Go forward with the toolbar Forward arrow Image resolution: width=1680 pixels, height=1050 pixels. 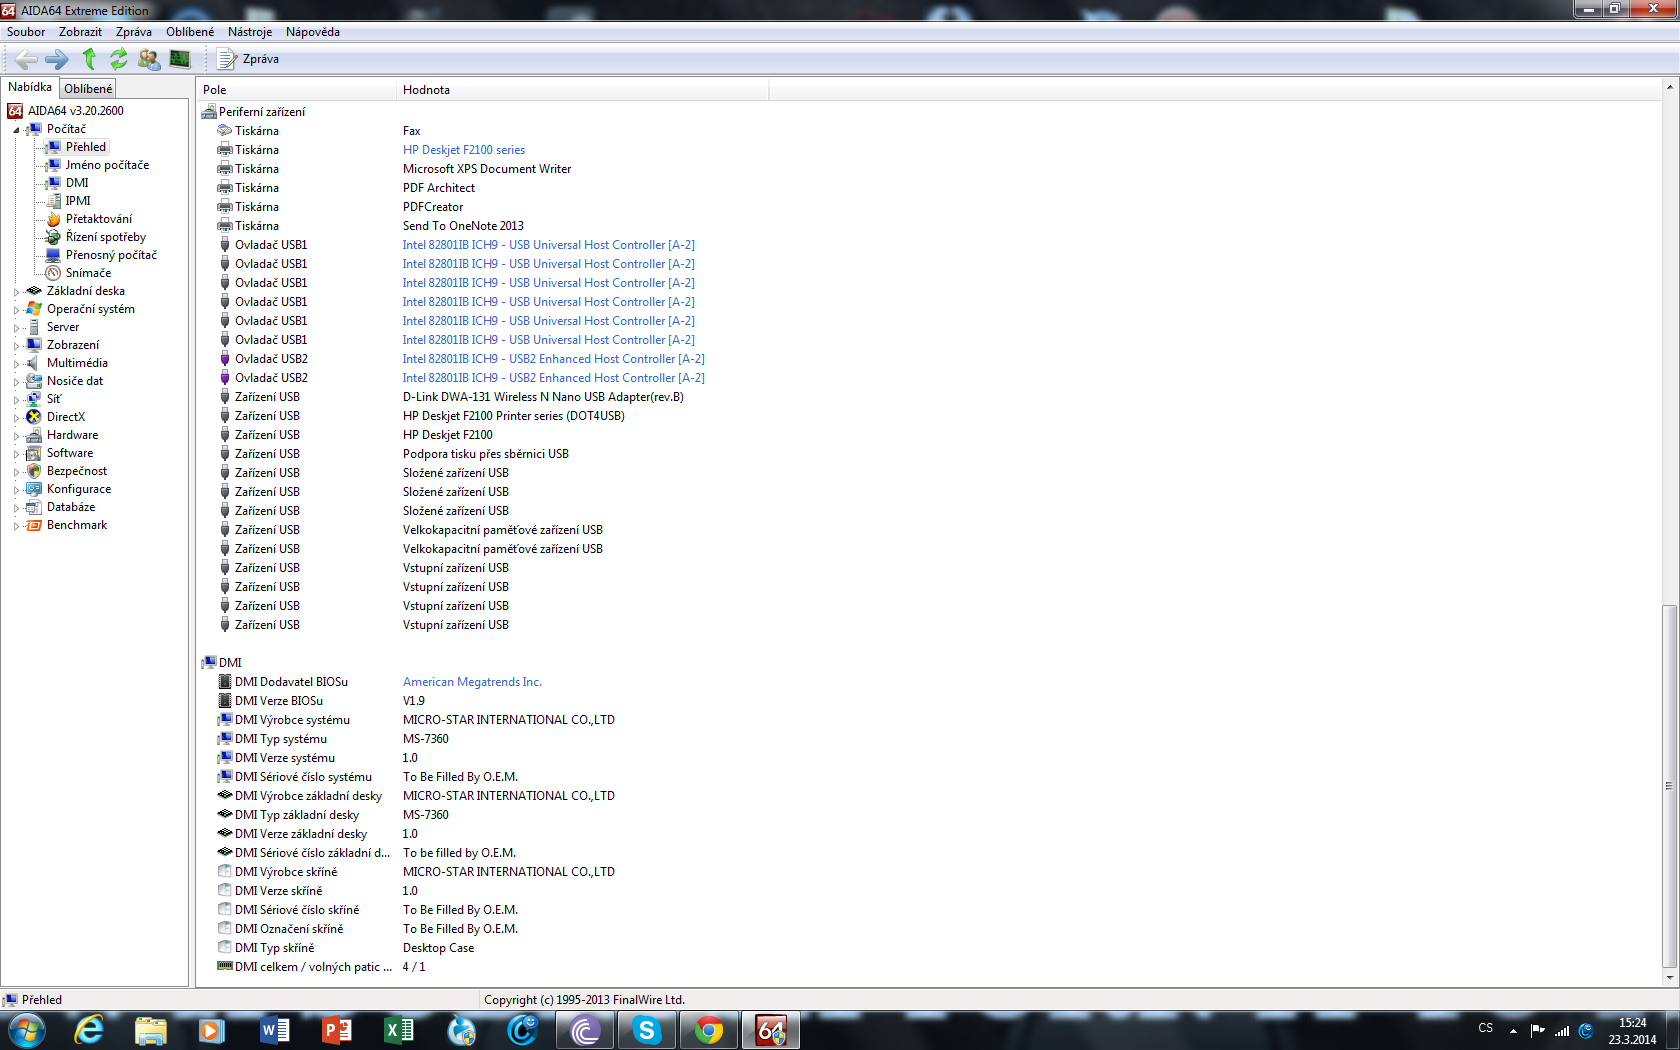(x=57, y=59)
